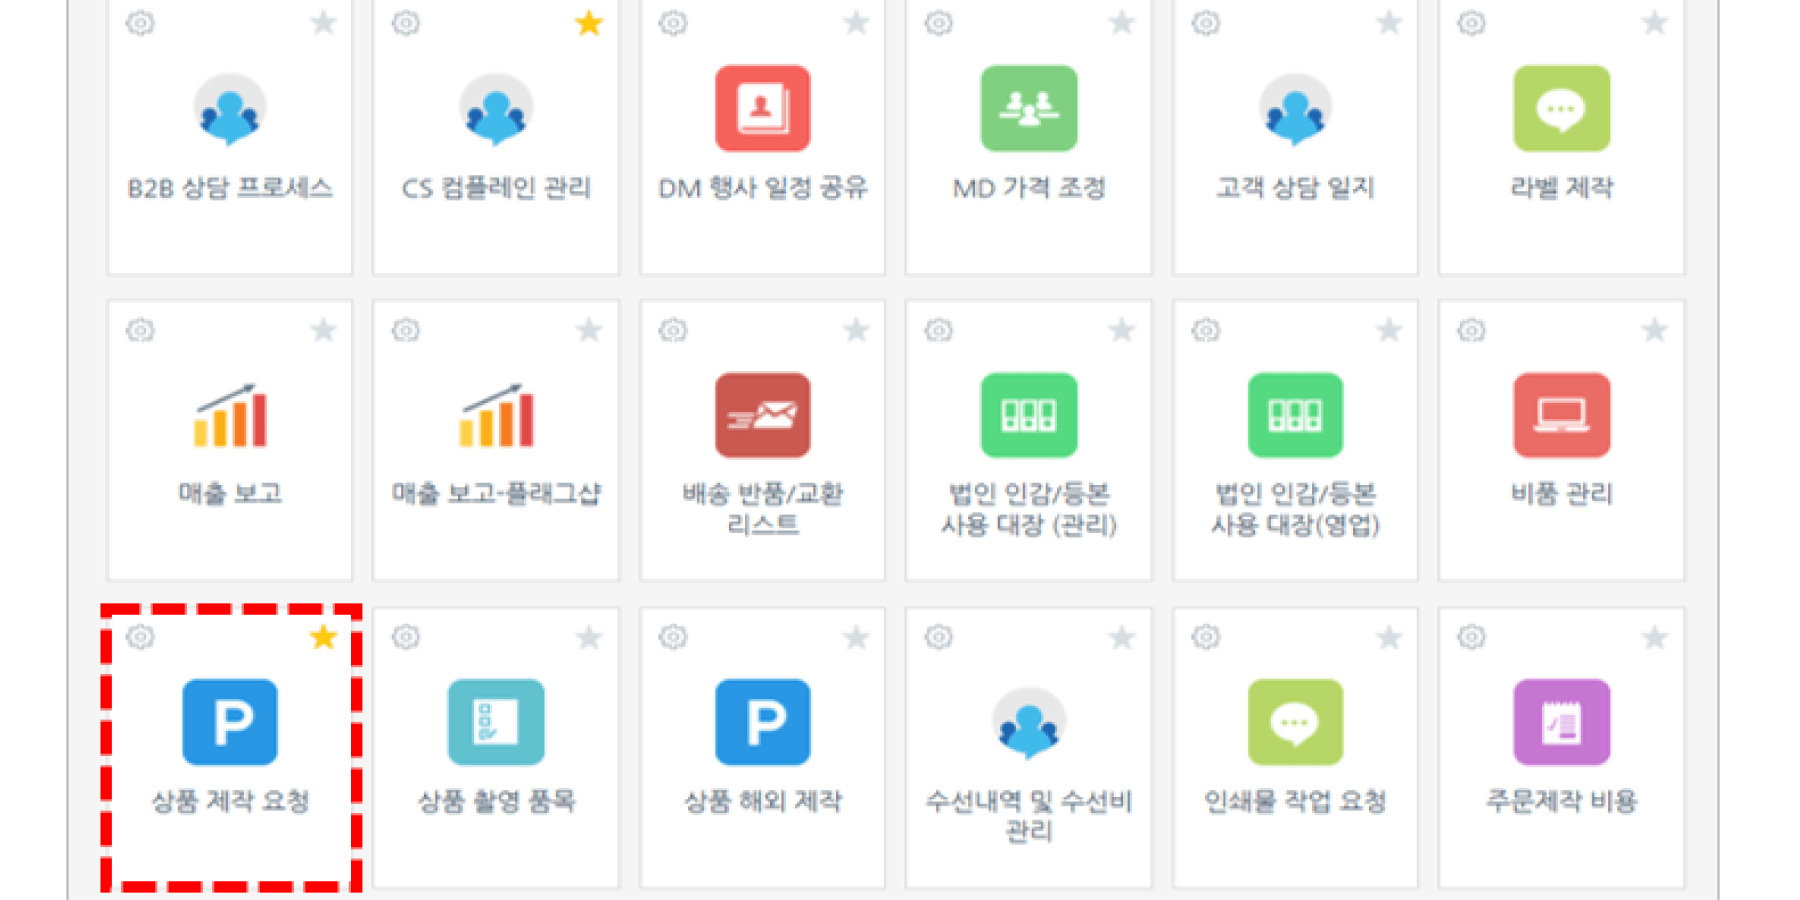Click the 주문제작 비용 label
Screen dimensions: 1800x900
[1562, 801]
